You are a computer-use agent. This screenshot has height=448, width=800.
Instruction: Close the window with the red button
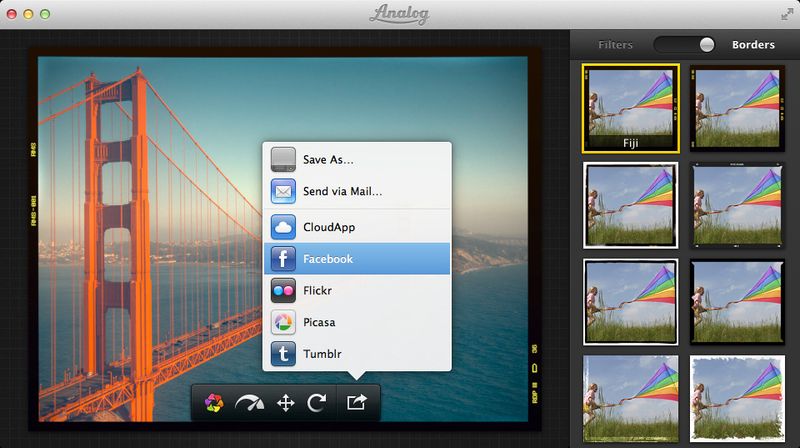point(12,14)
